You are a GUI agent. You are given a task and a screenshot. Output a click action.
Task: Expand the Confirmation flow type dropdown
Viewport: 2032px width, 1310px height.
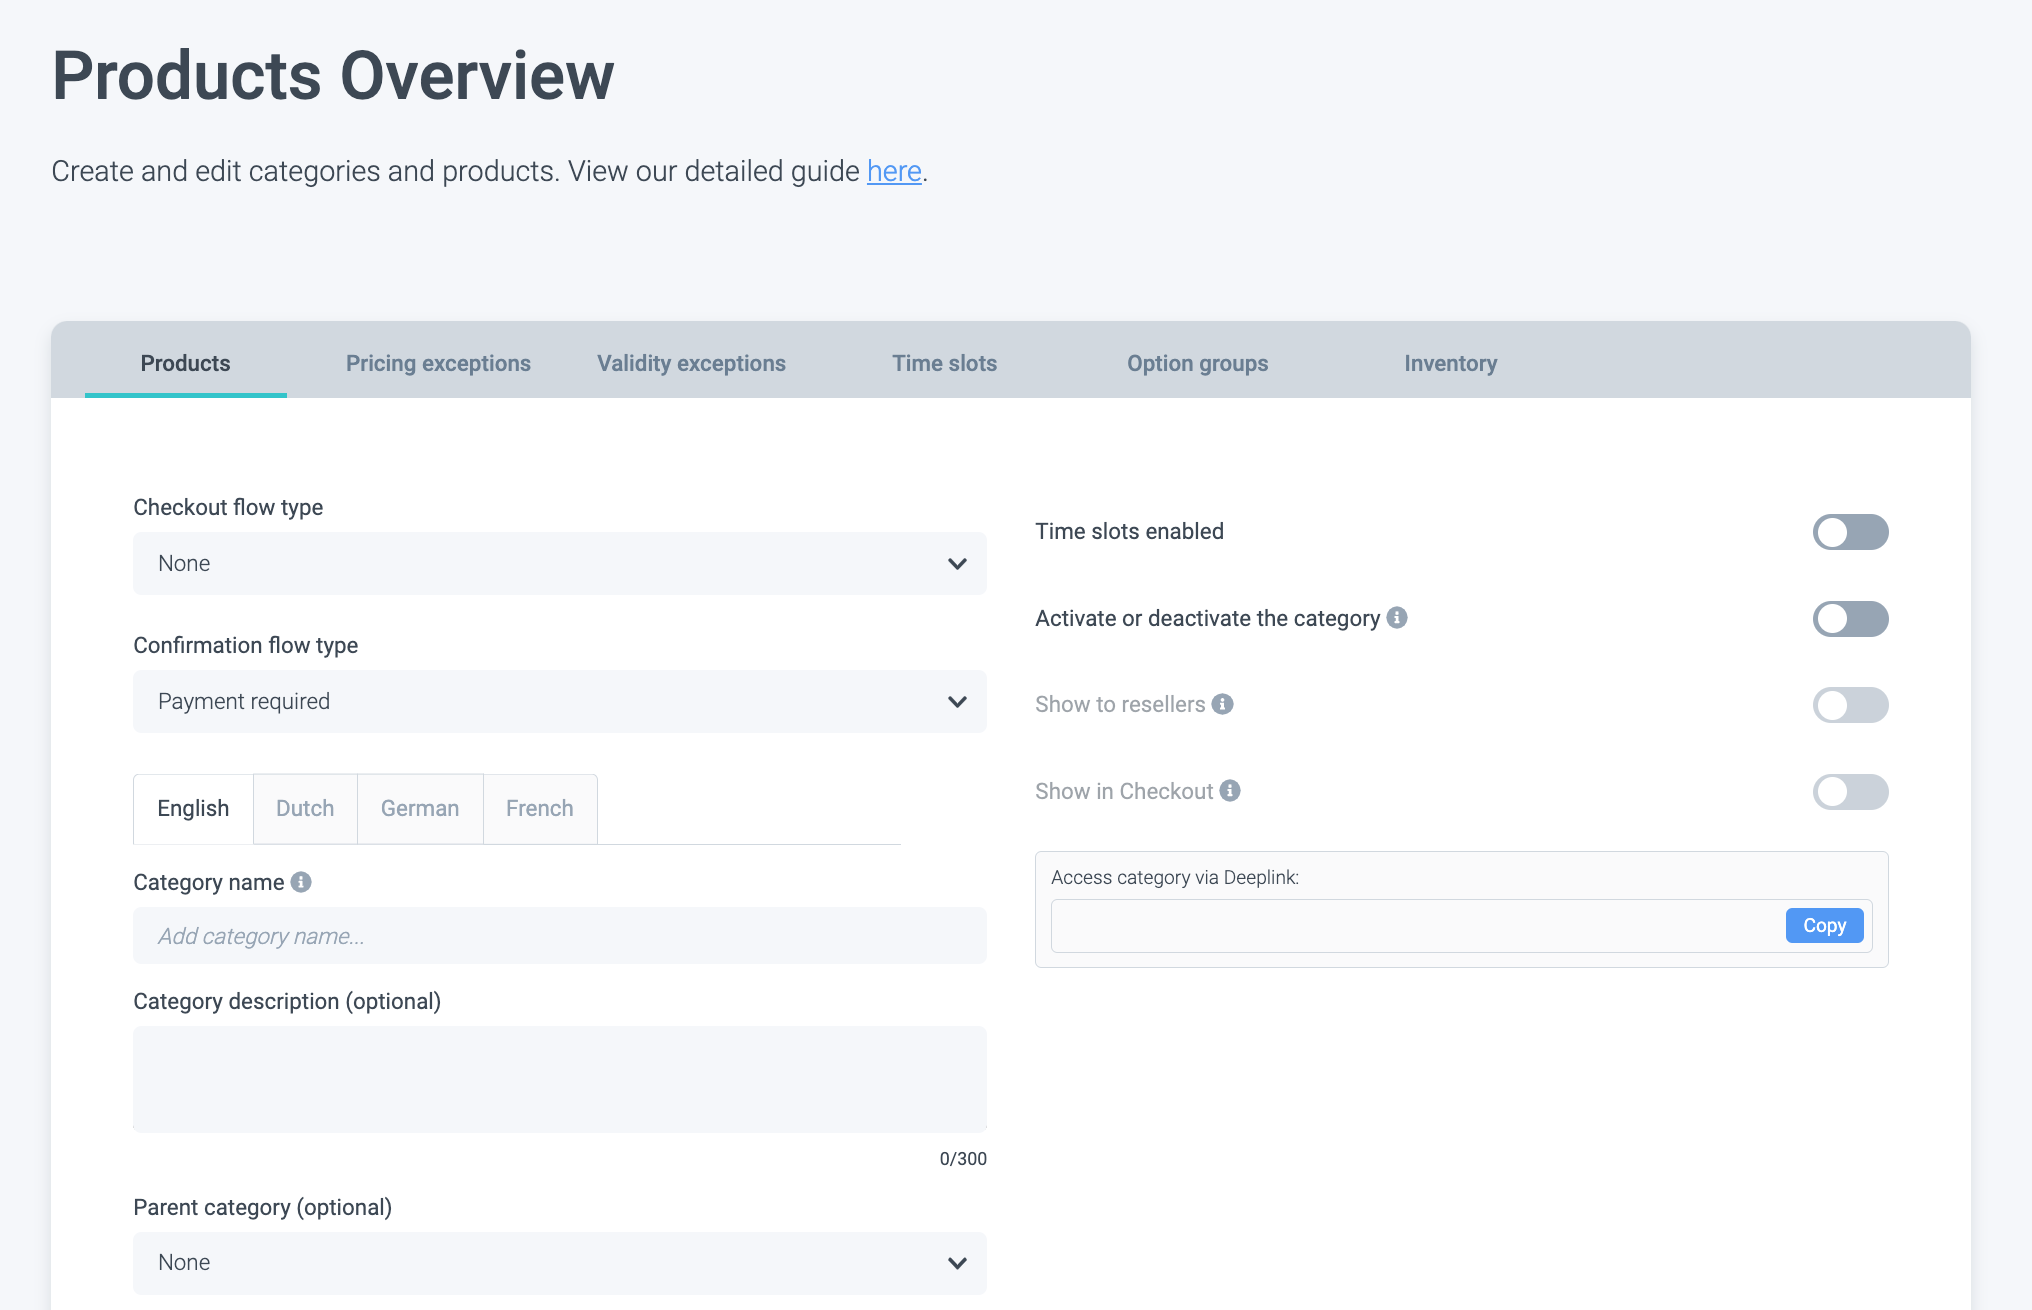[559, 702]
